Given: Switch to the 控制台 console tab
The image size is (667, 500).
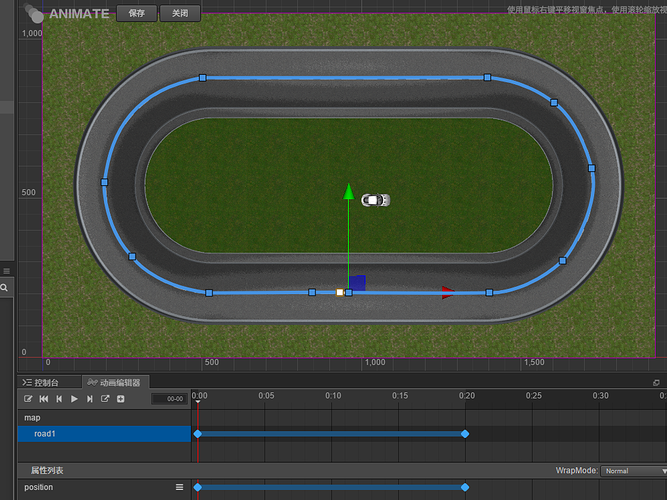Looking at the screenshot, I should click(46, 382).
